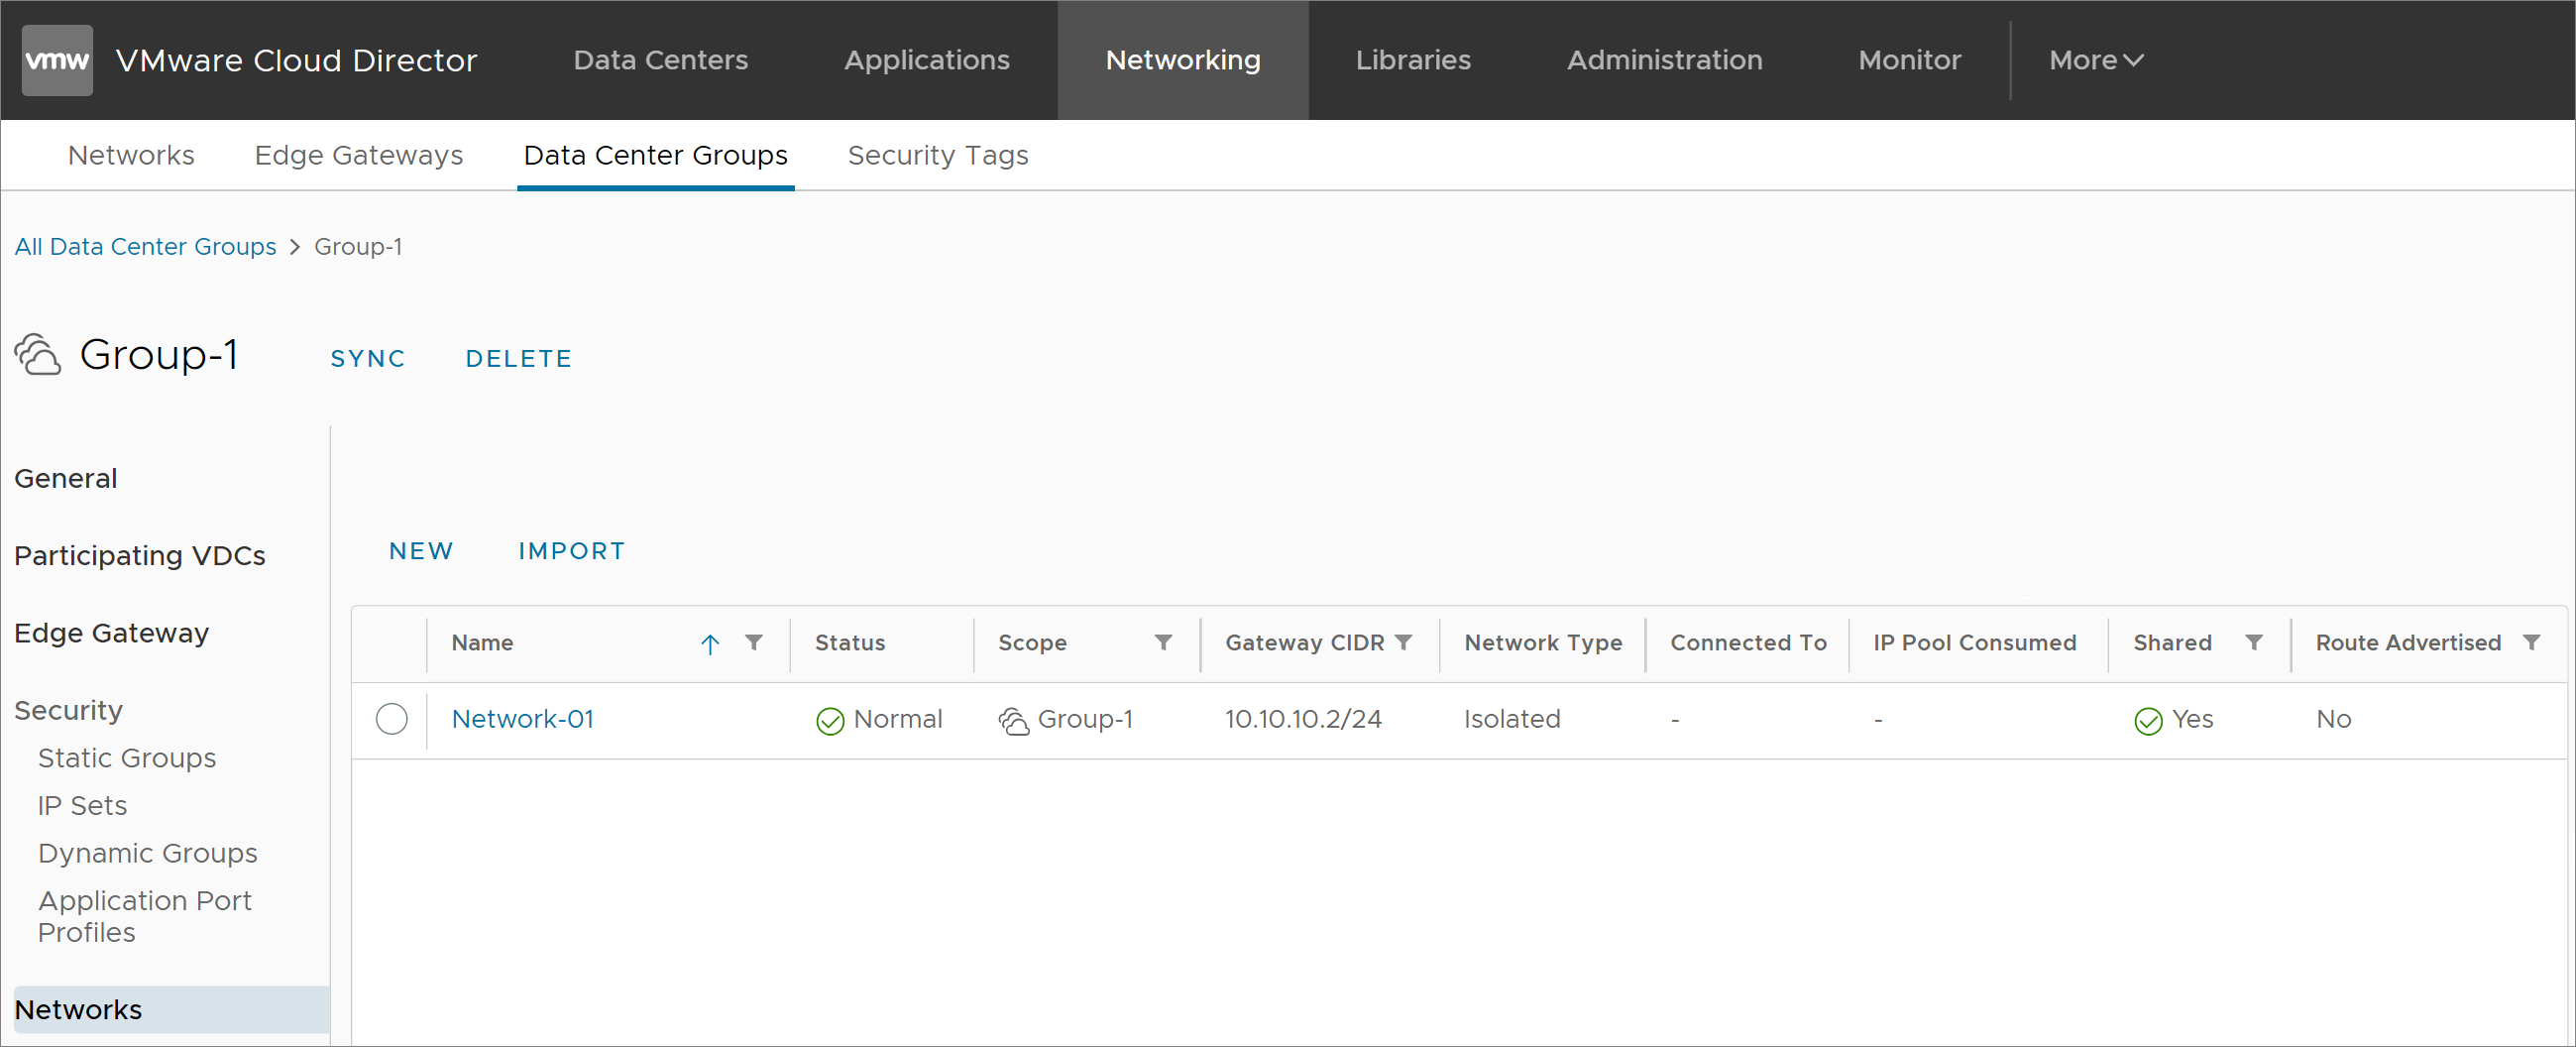This screenshot has width=2576, height=1047.
Task: Open the Libraries top menu
Action: pos(1413,60)
